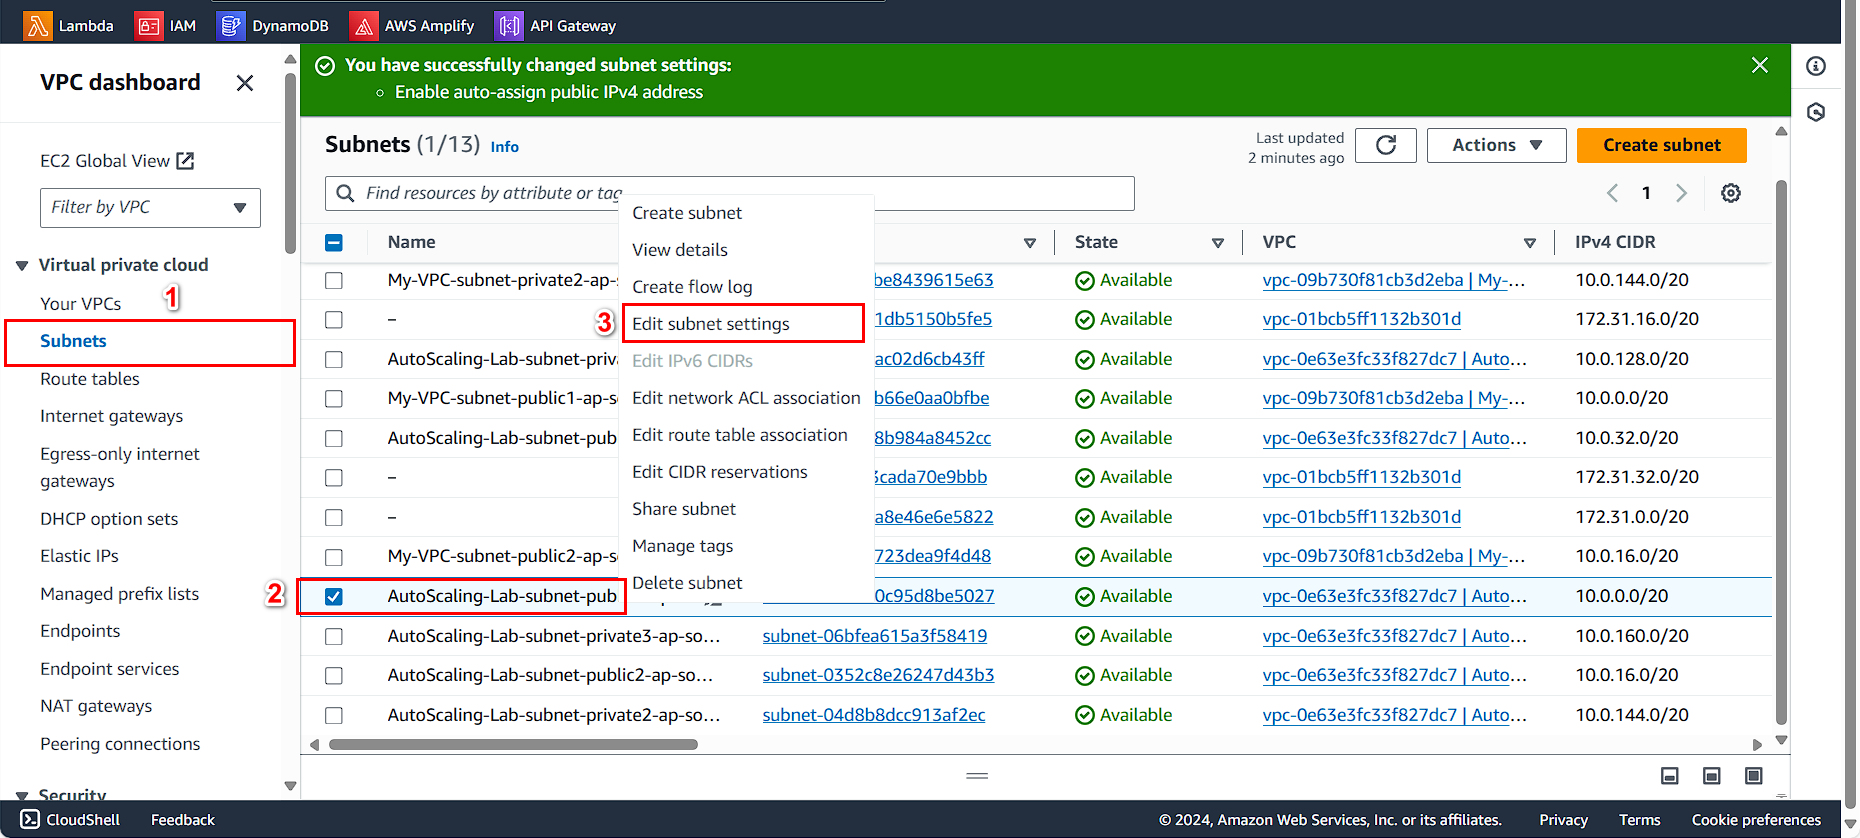The width and height of the screenshot is (1860, 838).
Task: Open table preferences gear icon
Action: coord(1731,193)
